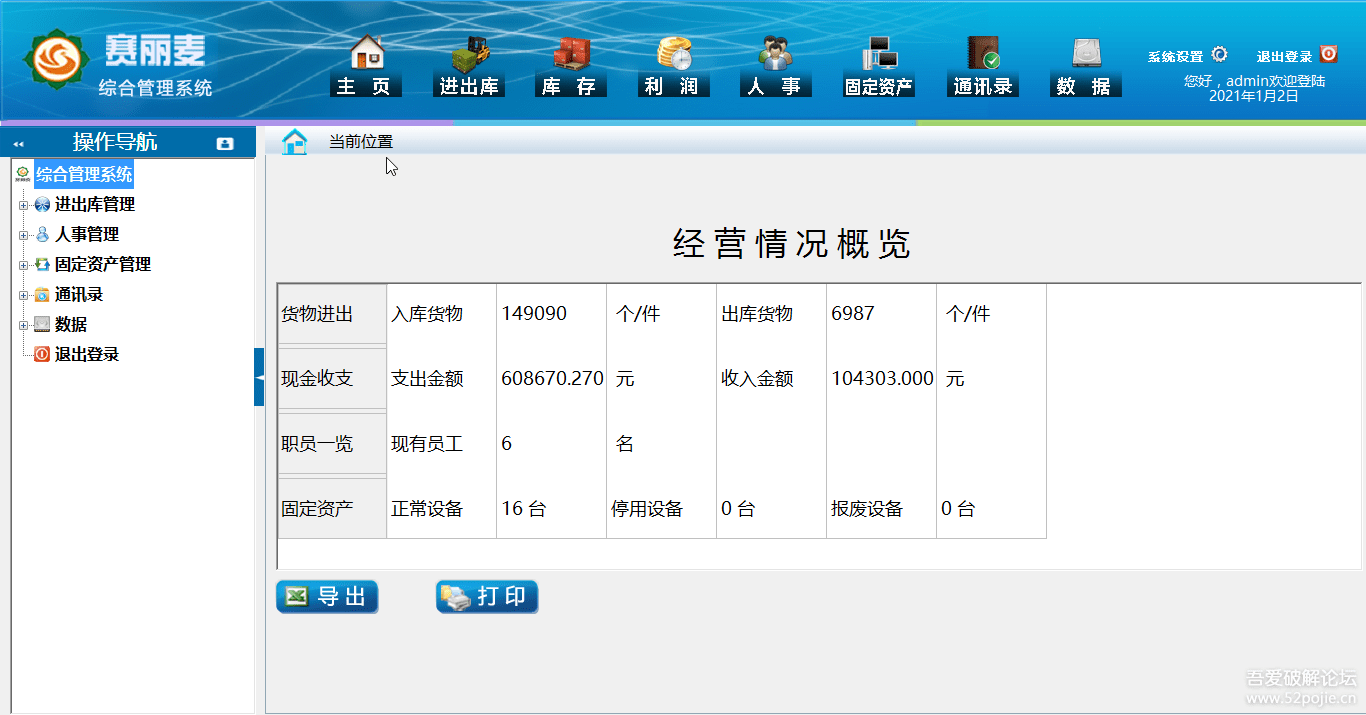Select 数据 in the navigation tree
Viewport: 1366px width, 715px height.
point(70,325)
